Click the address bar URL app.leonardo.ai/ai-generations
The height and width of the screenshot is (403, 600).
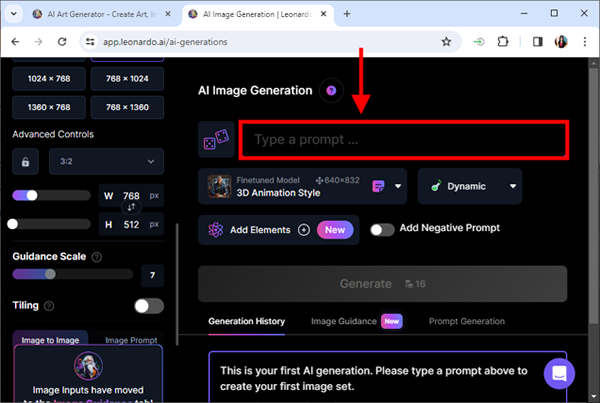[165, 42]
